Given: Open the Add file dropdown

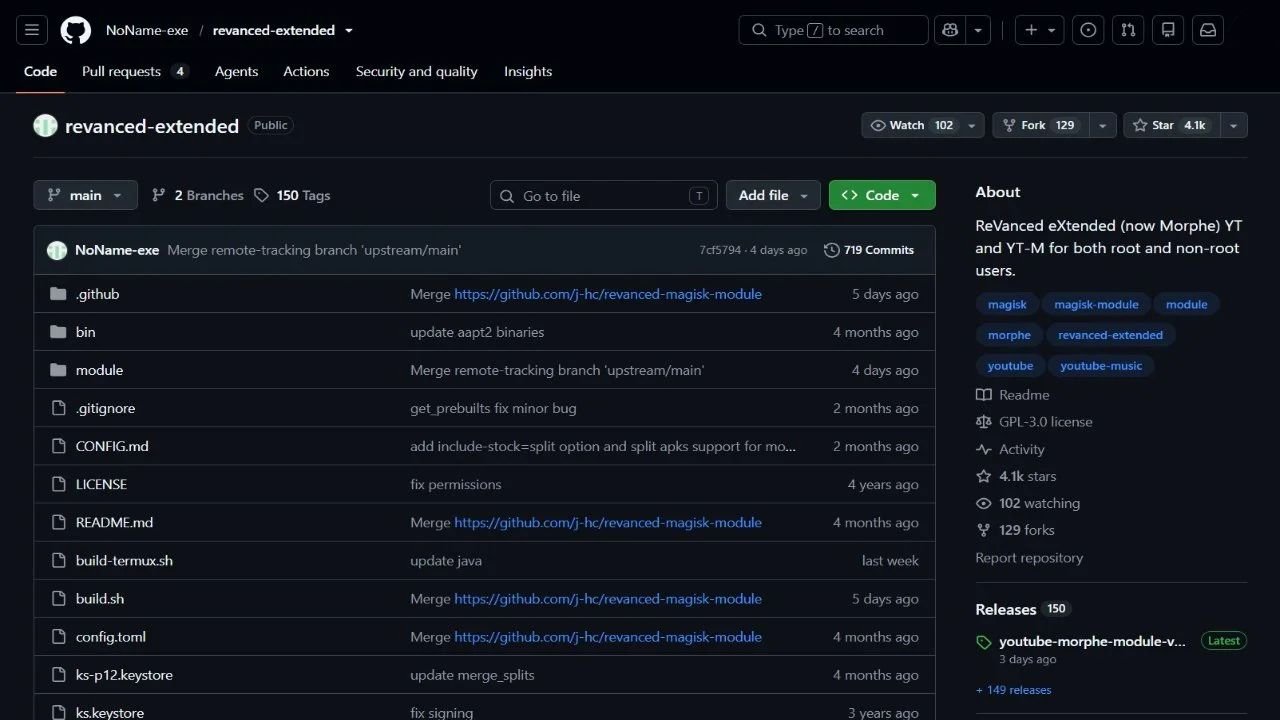Looking at the screenshot, I should tap(773, 195).
